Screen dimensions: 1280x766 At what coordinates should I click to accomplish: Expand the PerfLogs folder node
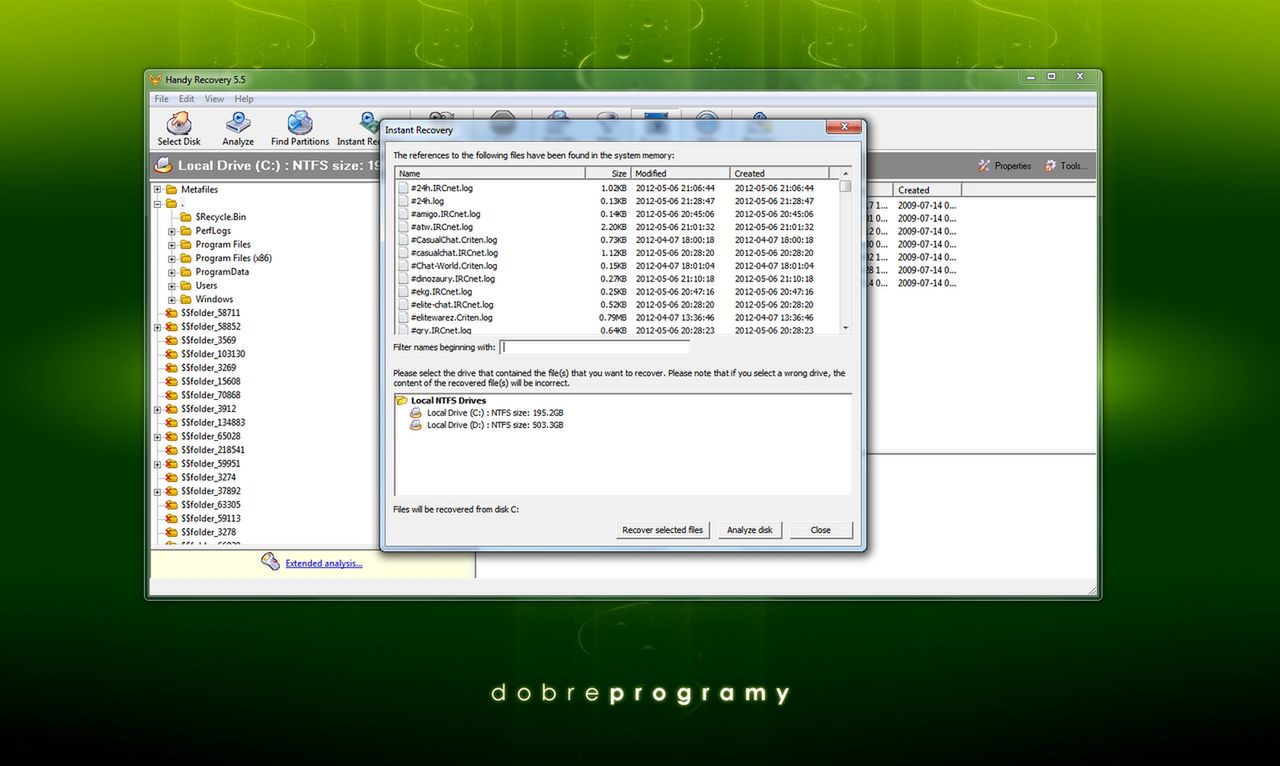(172, 231)
